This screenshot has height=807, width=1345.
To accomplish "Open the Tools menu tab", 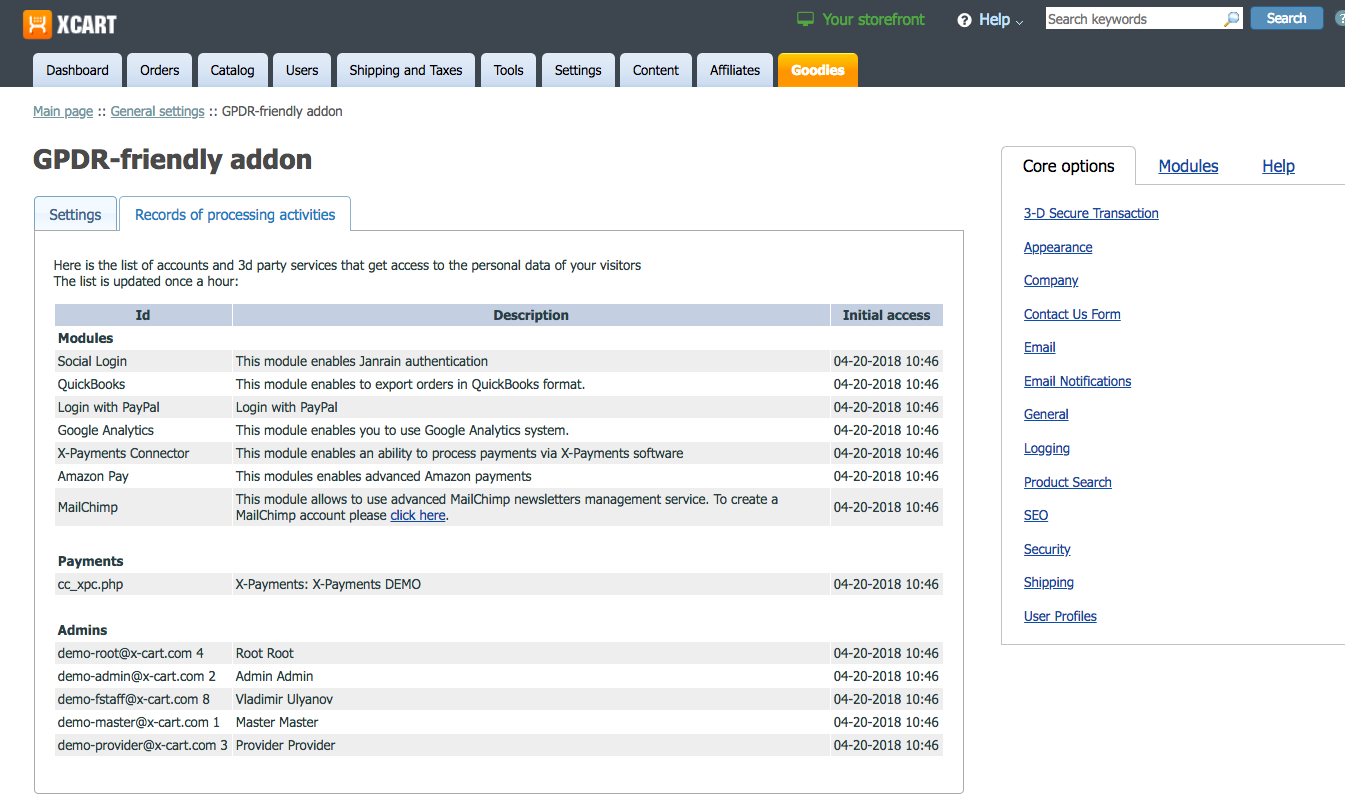I will click(x=509, y=70).
